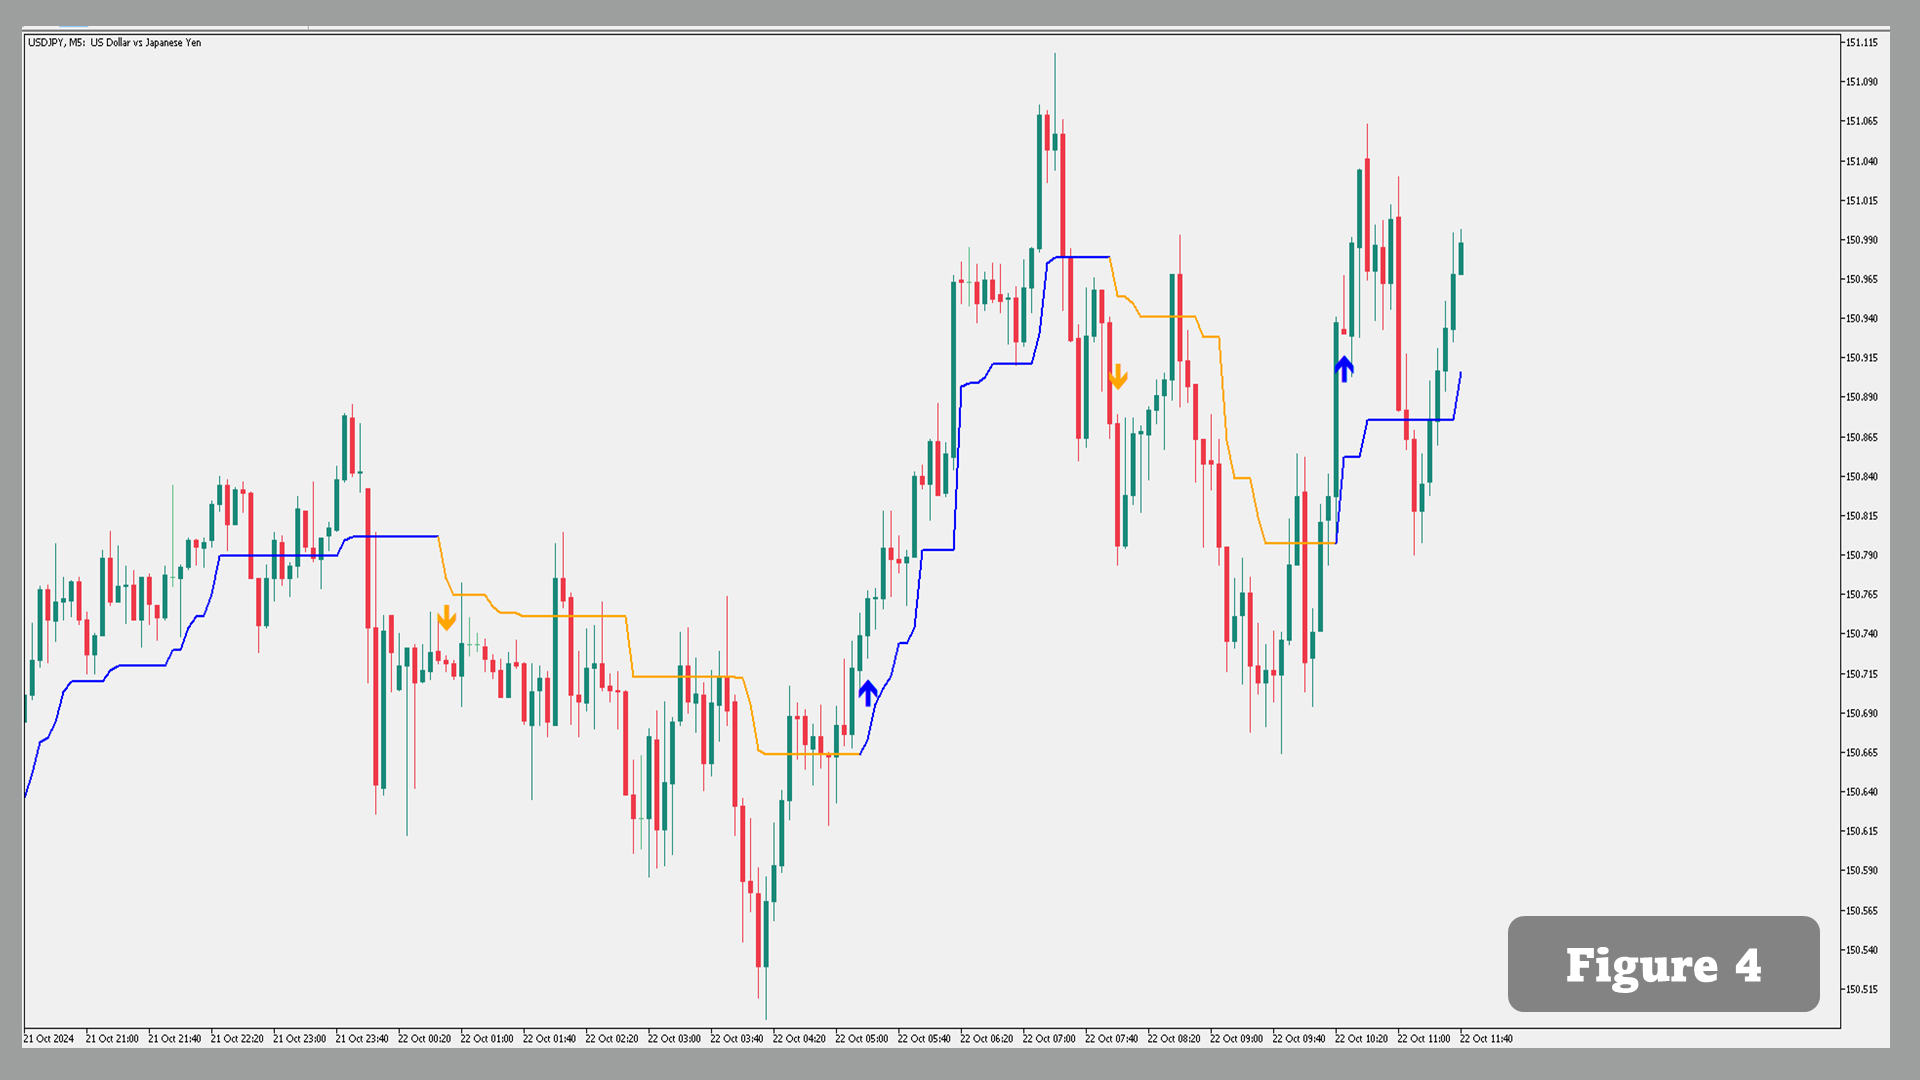
Task: Click the 150.515 price axis label
Action: click(x=1861, y=989)
